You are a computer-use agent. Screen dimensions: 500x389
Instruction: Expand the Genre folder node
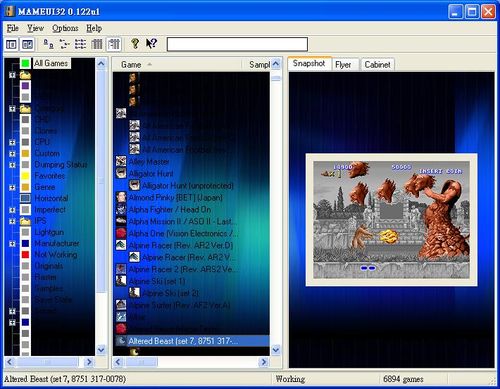tap(12, 187)
